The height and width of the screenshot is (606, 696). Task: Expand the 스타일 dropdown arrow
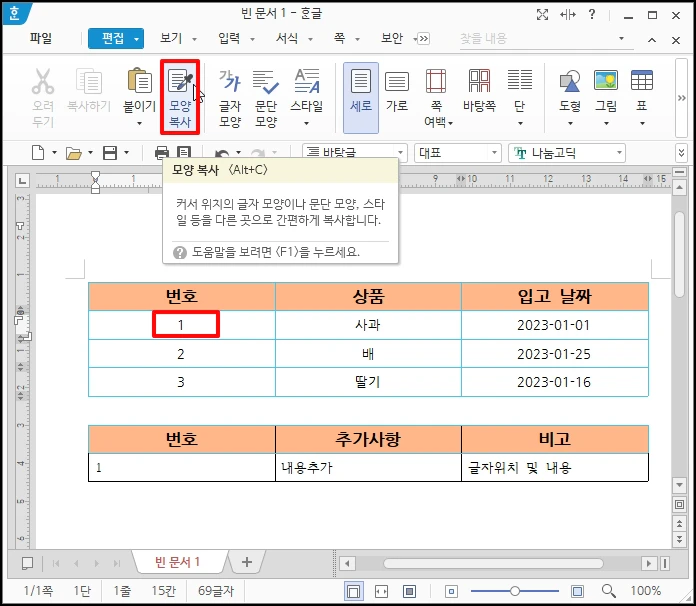[x=306, y=123]
